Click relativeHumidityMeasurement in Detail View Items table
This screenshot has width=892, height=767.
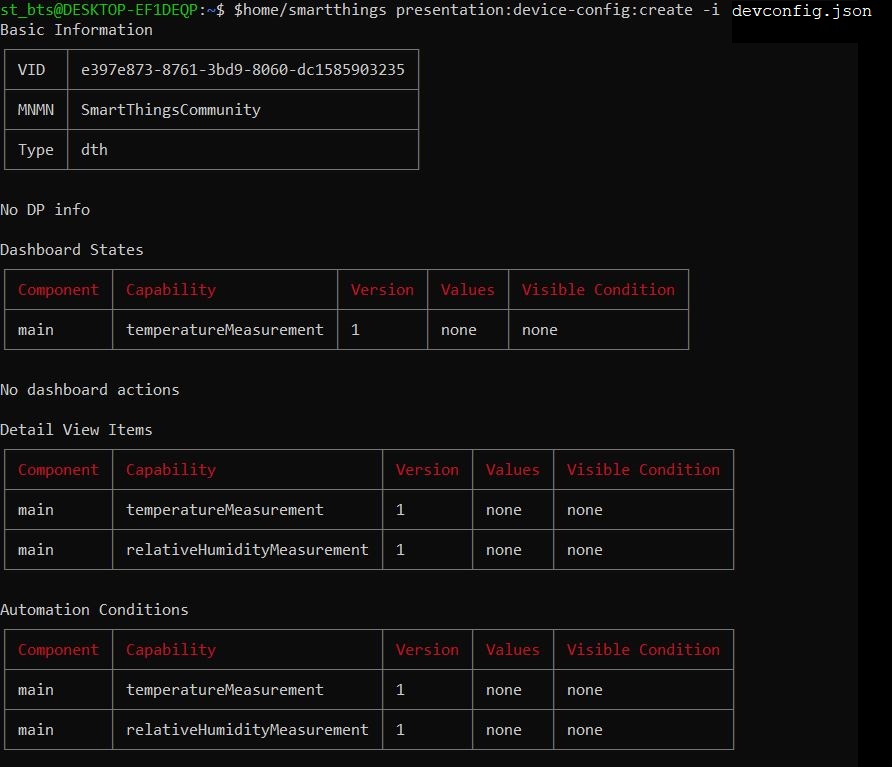point(247,550)
